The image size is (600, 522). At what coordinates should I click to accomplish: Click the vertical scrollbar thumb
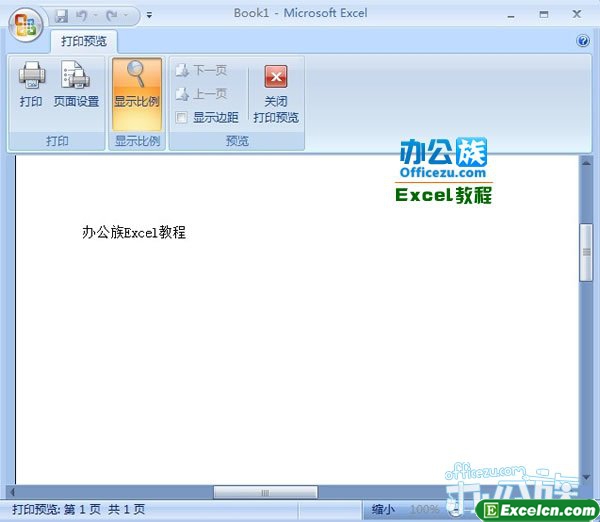(x=586, y=253)
